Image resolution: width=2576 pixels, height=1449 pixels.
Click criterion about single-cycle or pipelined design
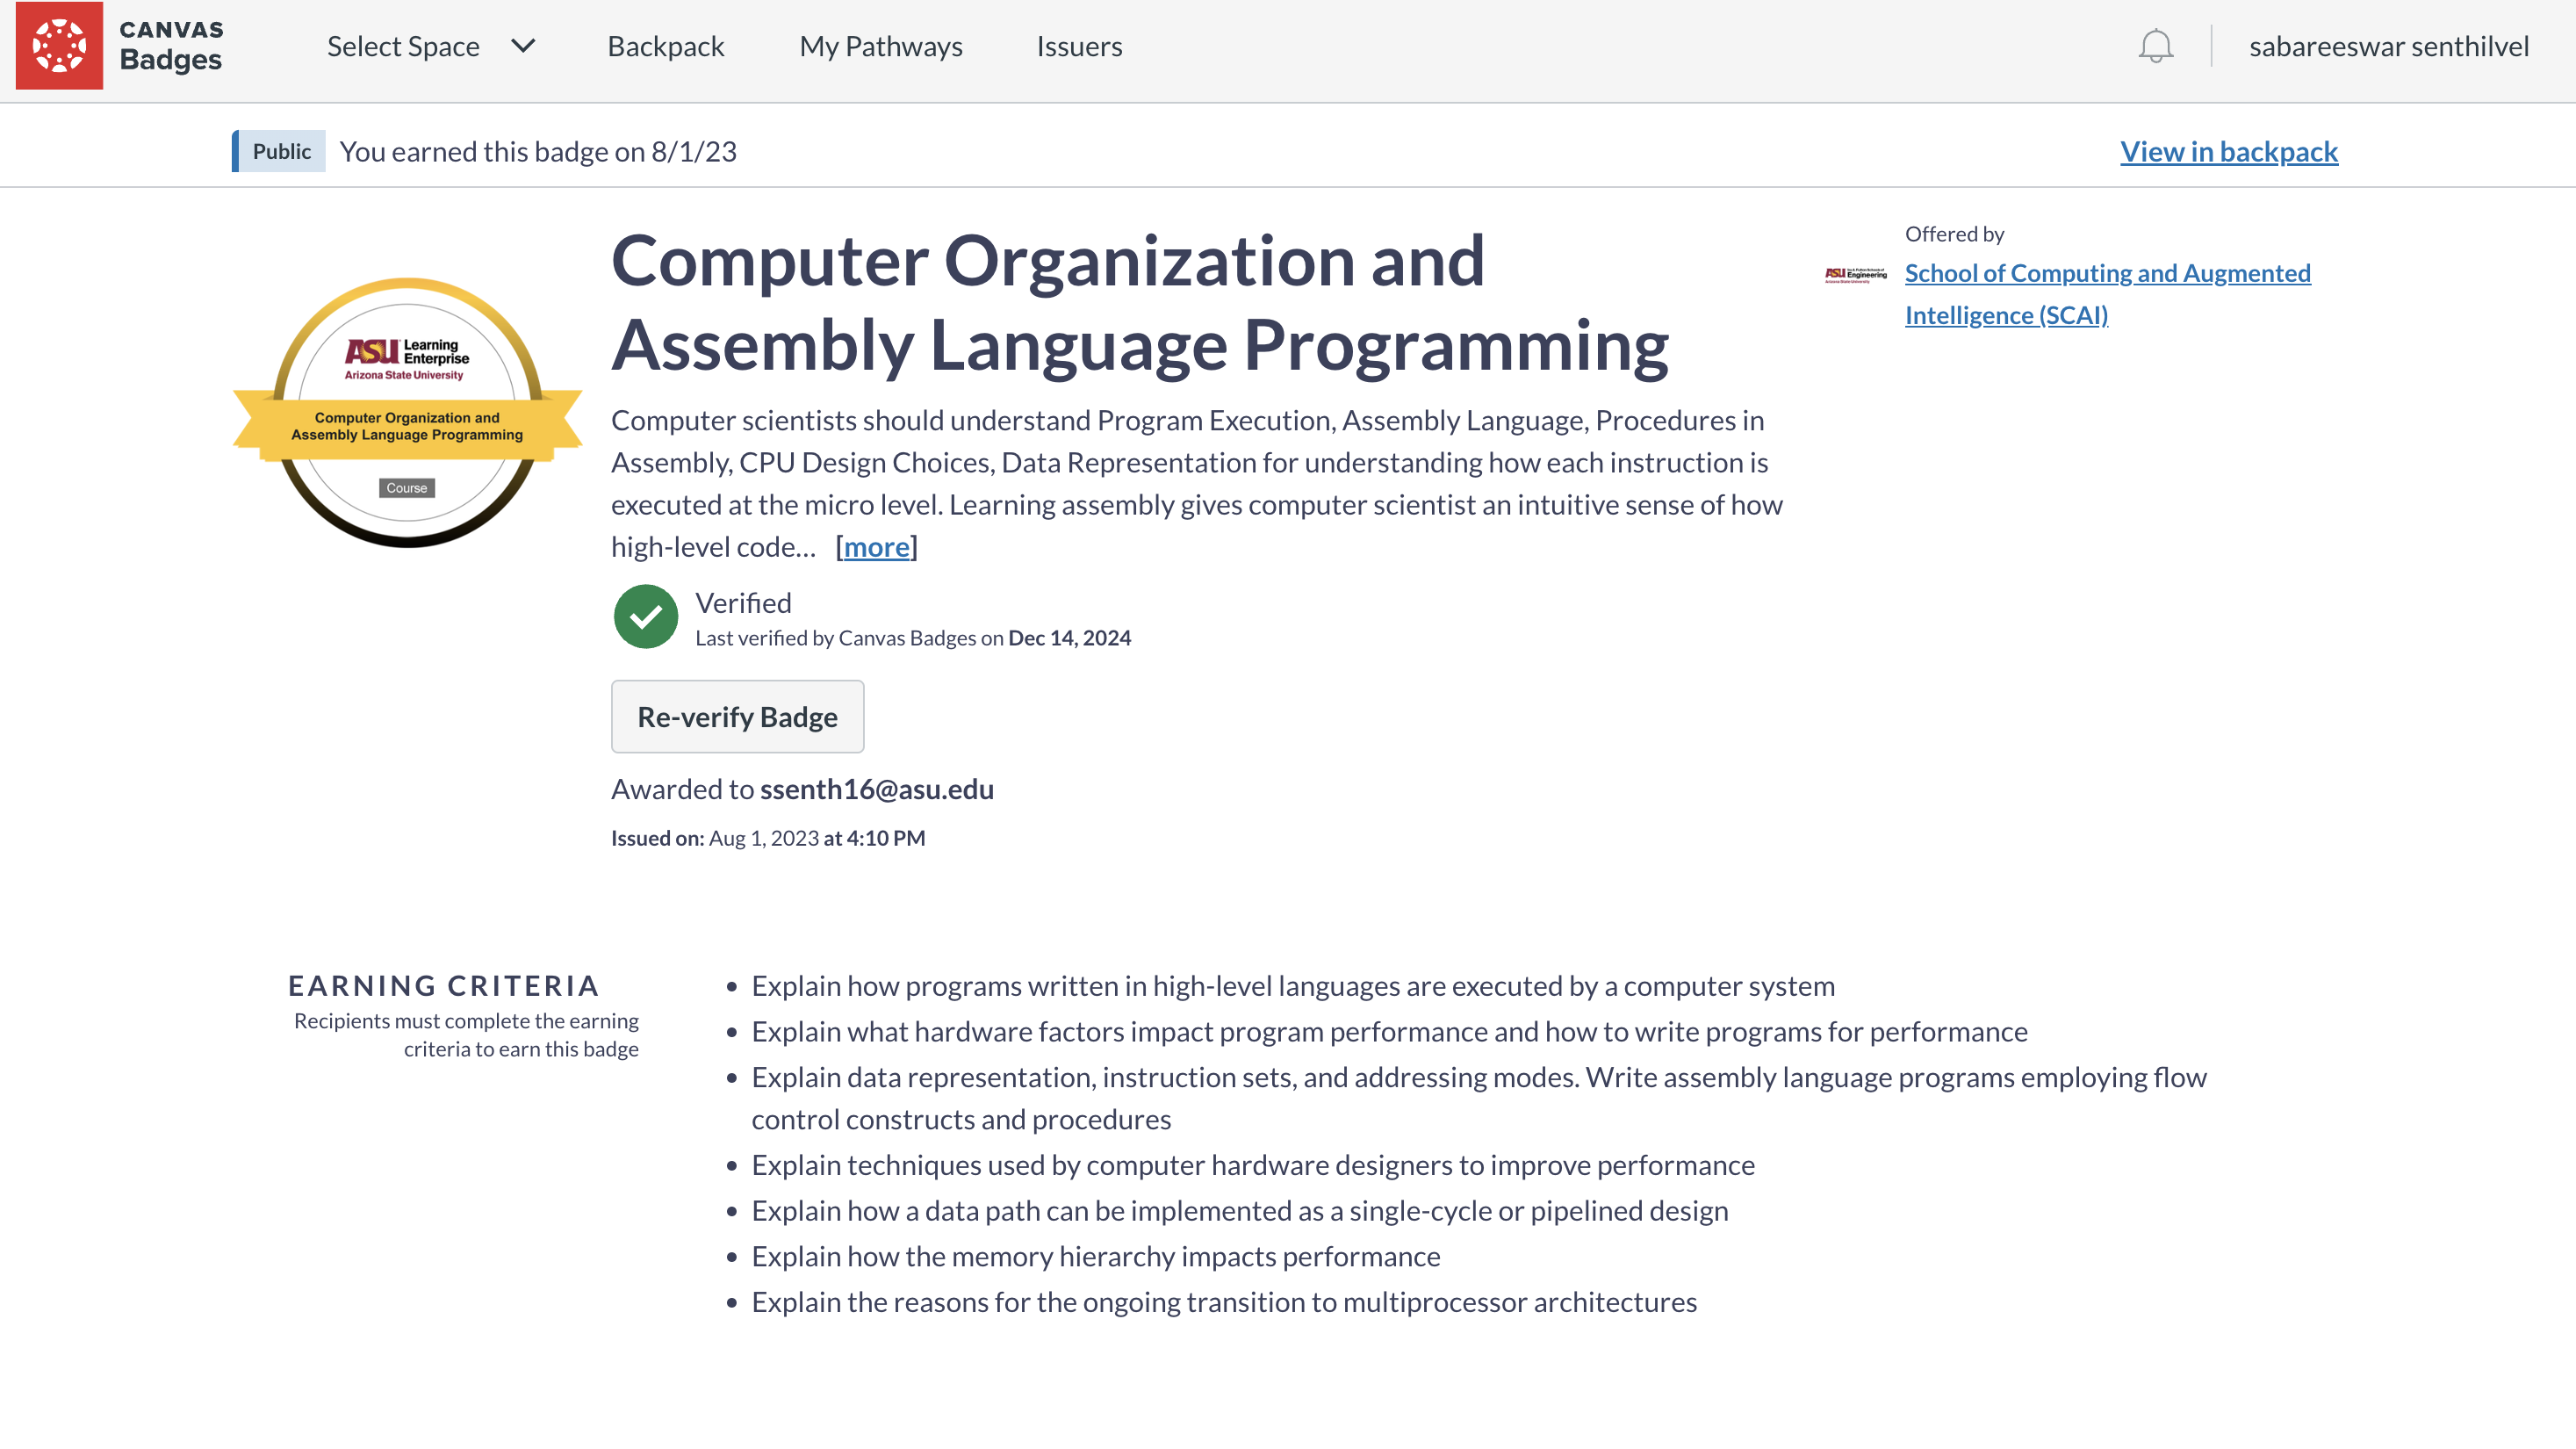(1239, 1211)
